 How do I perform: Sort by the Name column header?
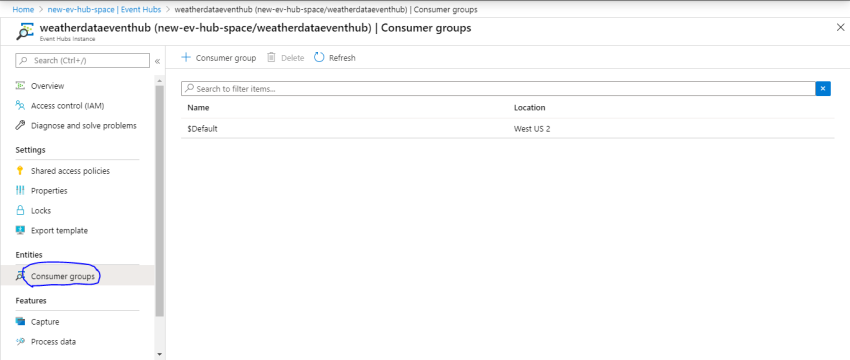[x=198, y=107]
